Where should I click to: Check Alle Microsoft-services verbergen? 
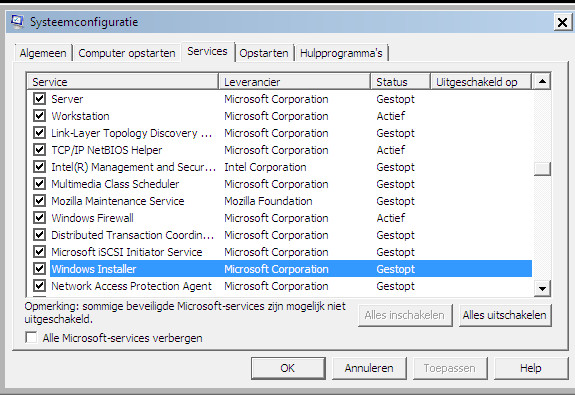click(31, 337)
